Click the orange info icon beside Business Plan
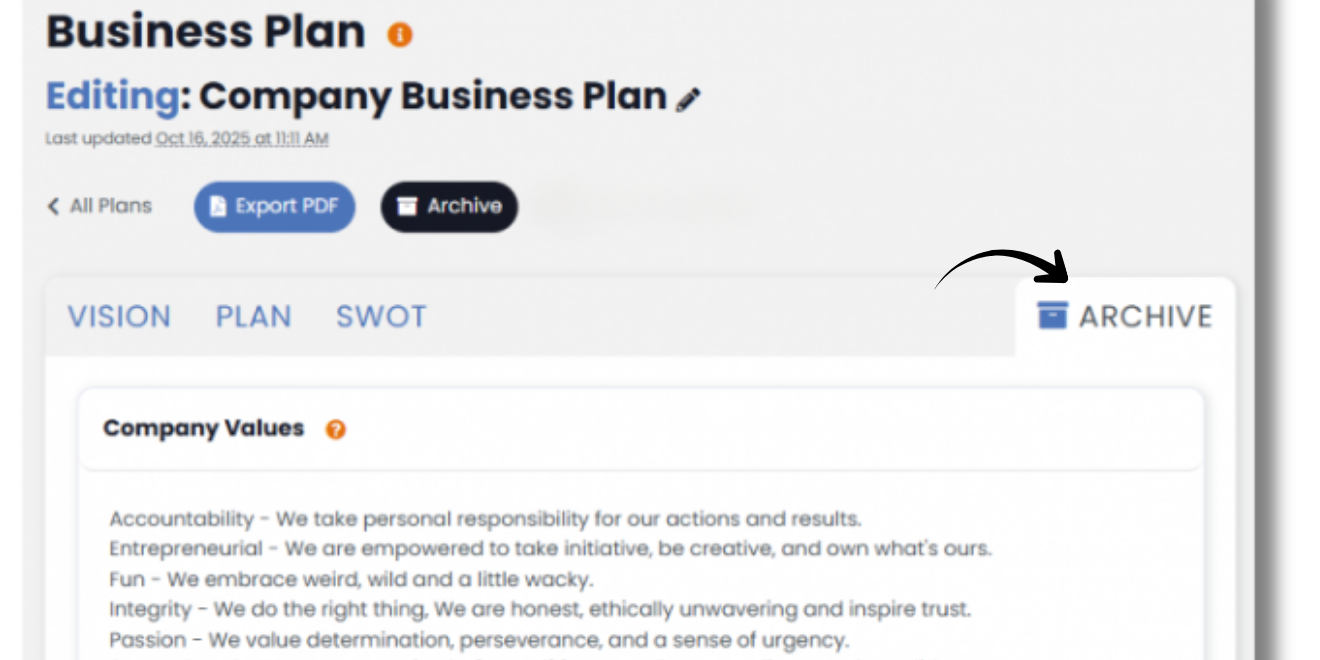 coord(400,35)
